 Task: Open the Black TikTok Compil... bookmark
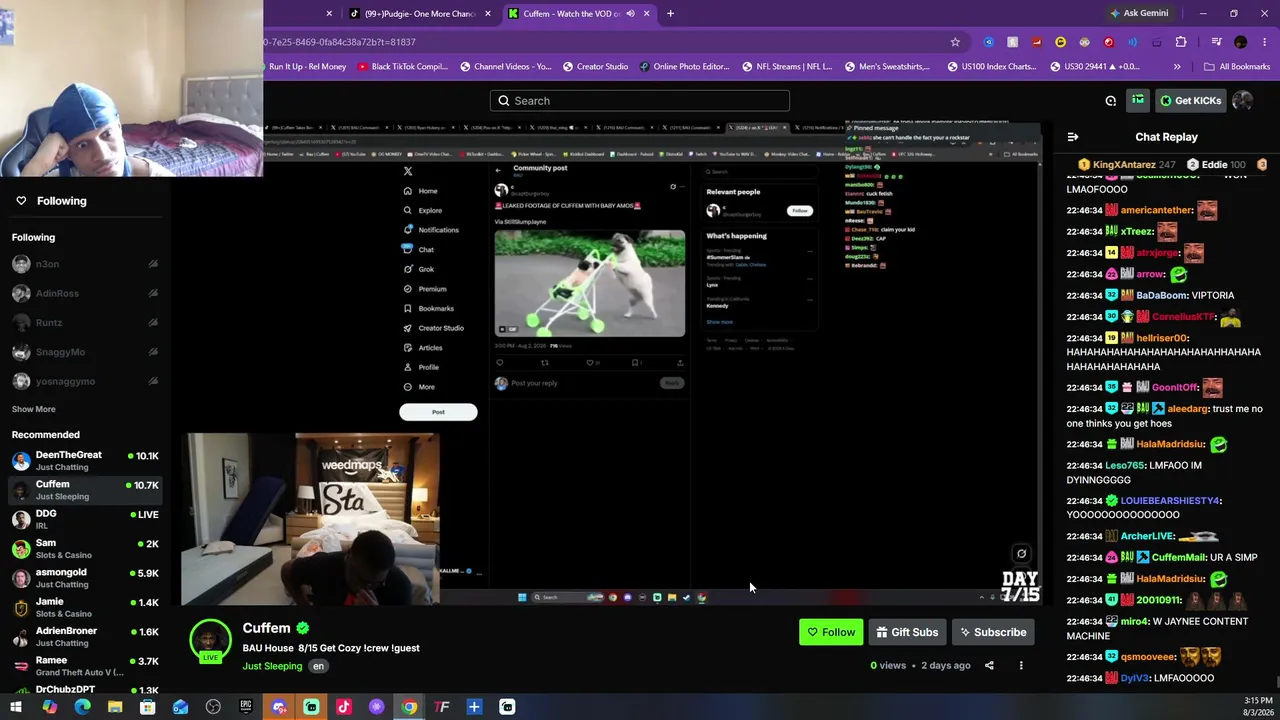402,67
